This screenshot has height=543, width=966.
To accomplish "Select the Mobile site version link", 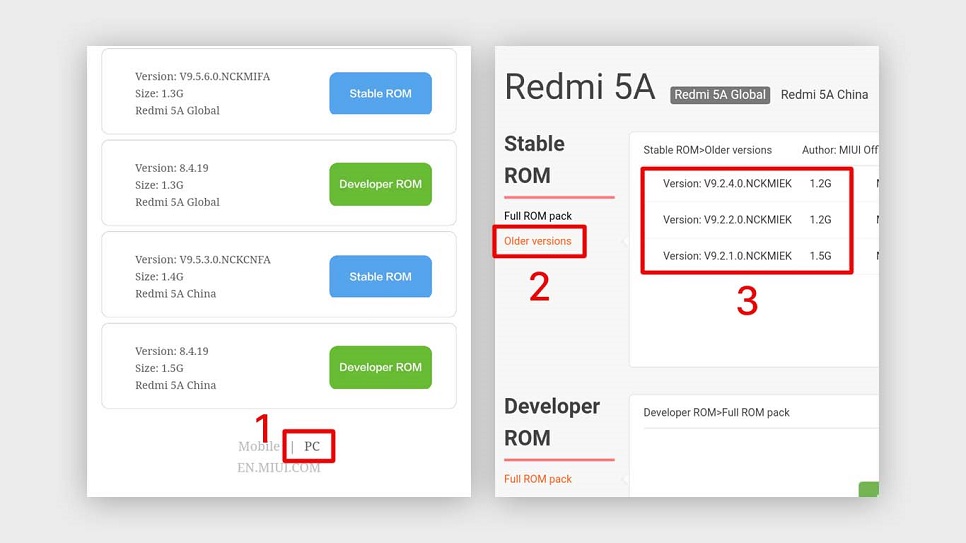I will click(x=259, y=446).
